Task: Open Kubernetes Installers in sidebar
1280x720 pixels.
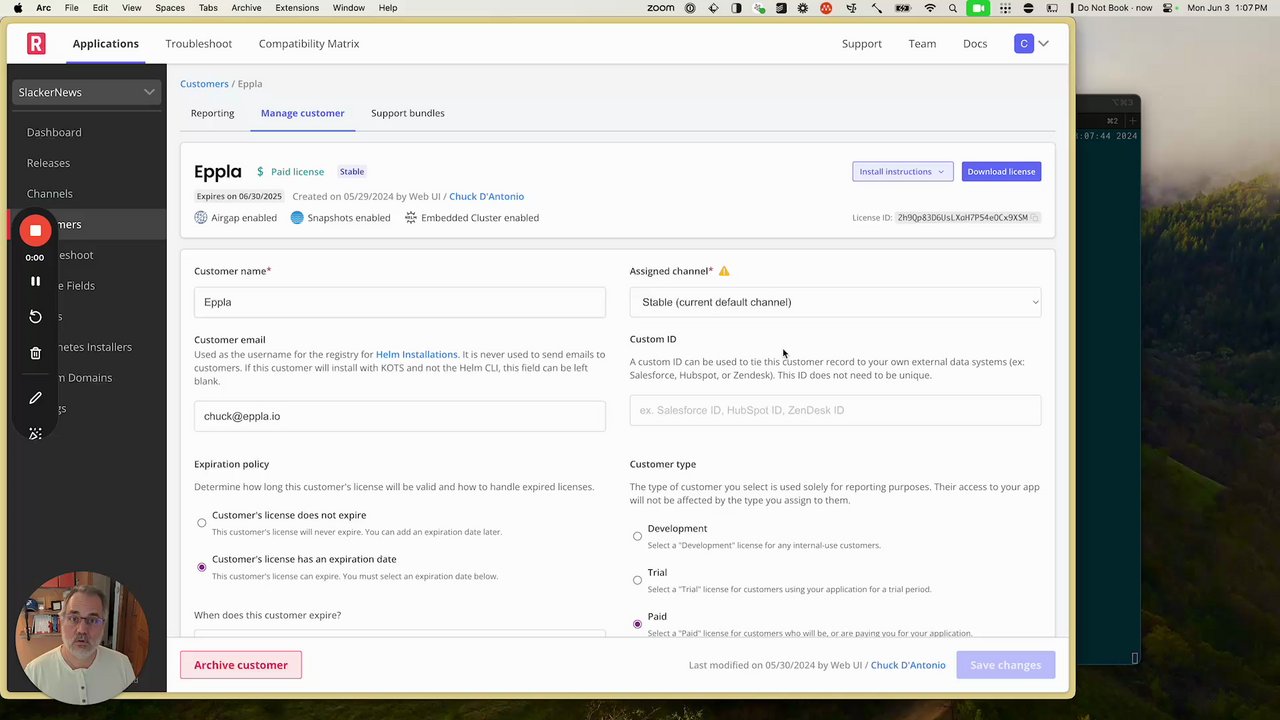Action: [x=94, y=347]
